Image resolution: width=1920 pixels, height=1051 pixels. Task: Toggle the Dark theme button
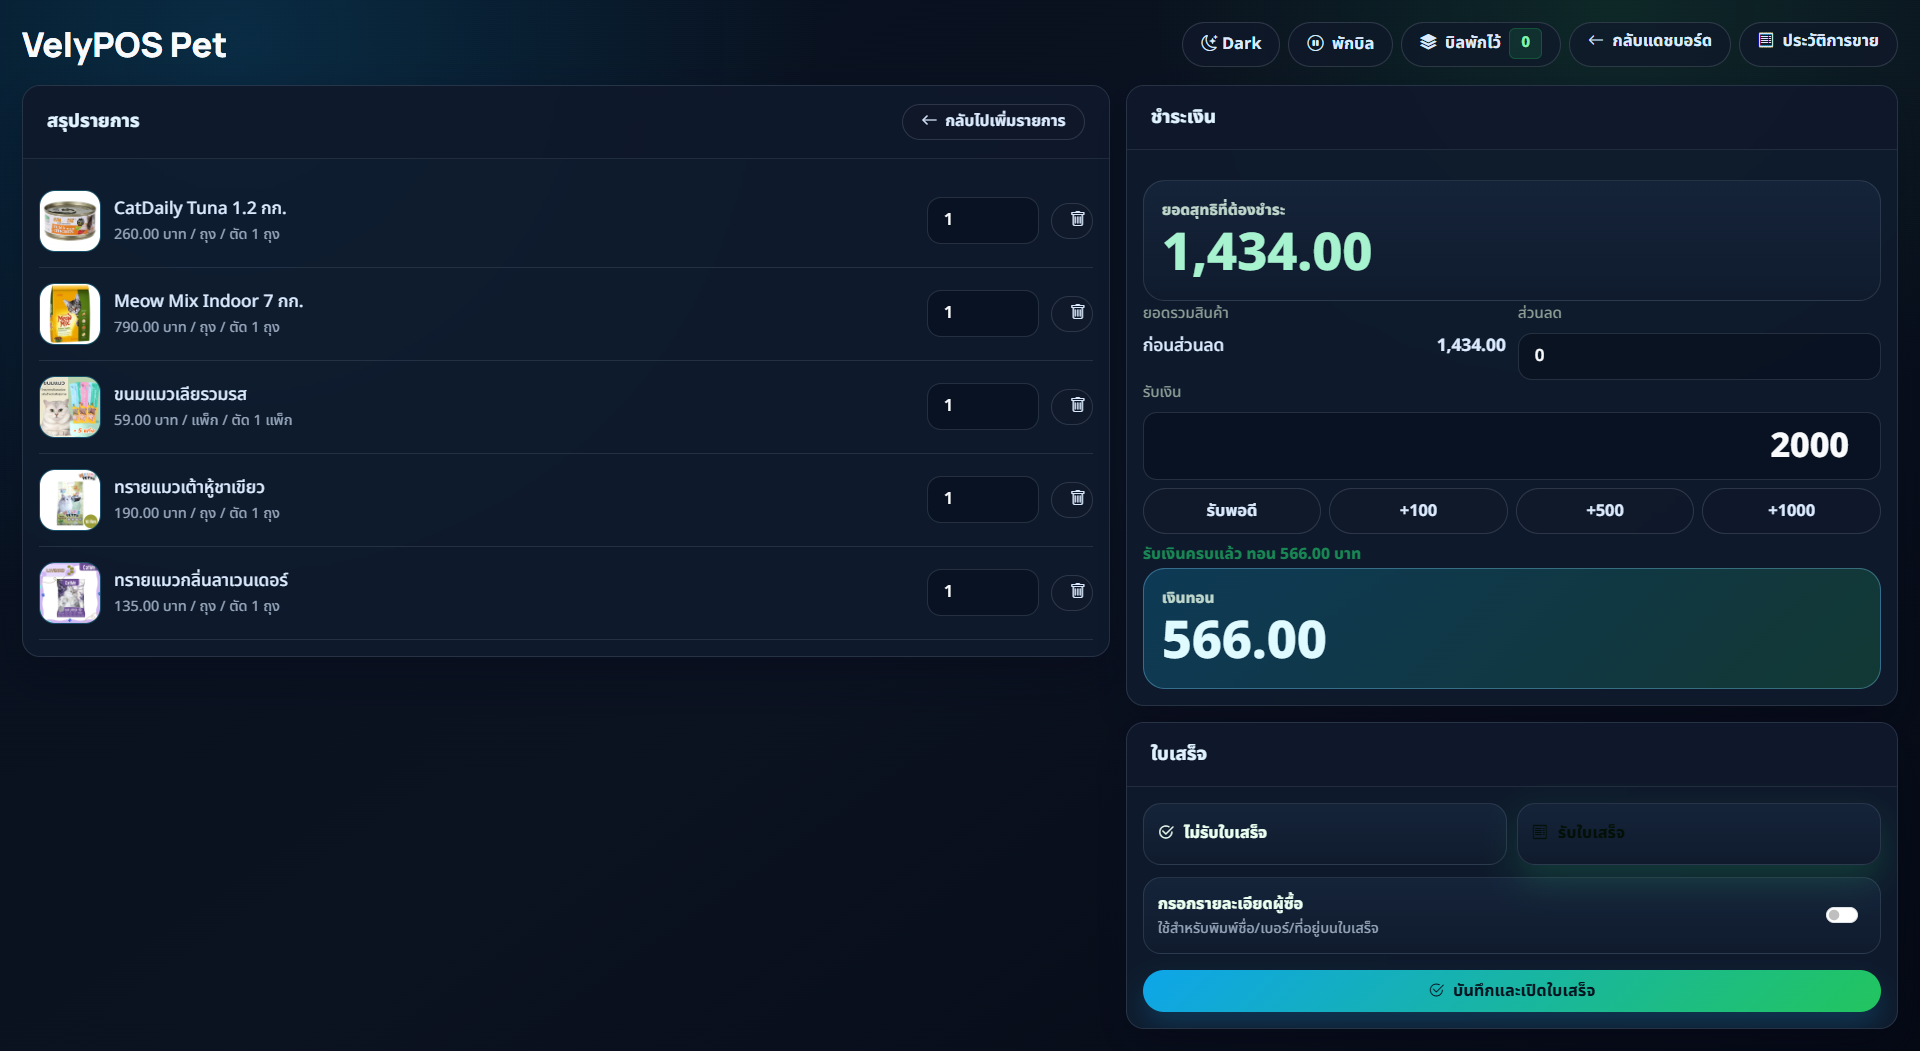(x=1230, y=43)
